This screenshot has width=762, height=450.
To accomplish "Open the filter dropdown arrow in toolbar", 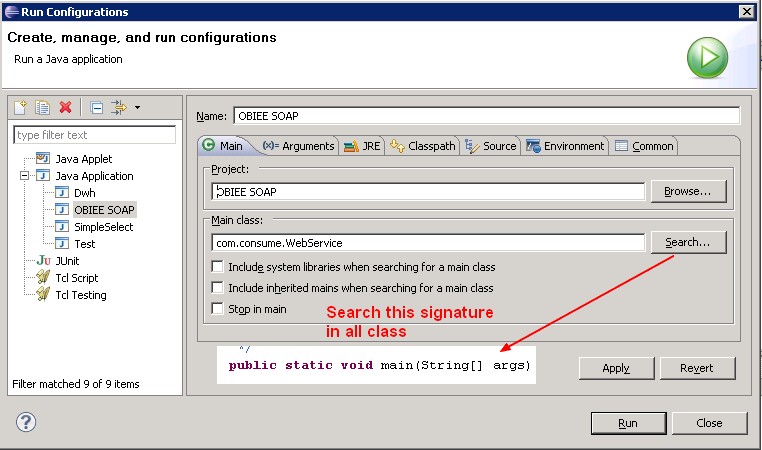I will click(137, 108).
